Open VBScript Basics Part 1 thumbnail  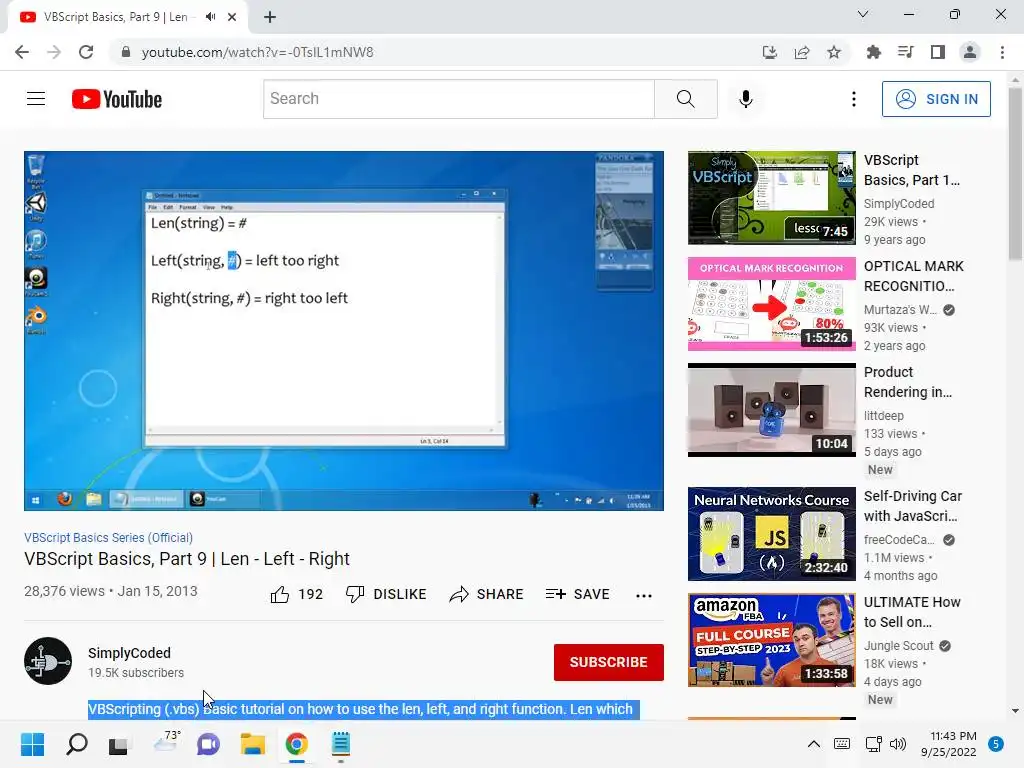[771, 198]
